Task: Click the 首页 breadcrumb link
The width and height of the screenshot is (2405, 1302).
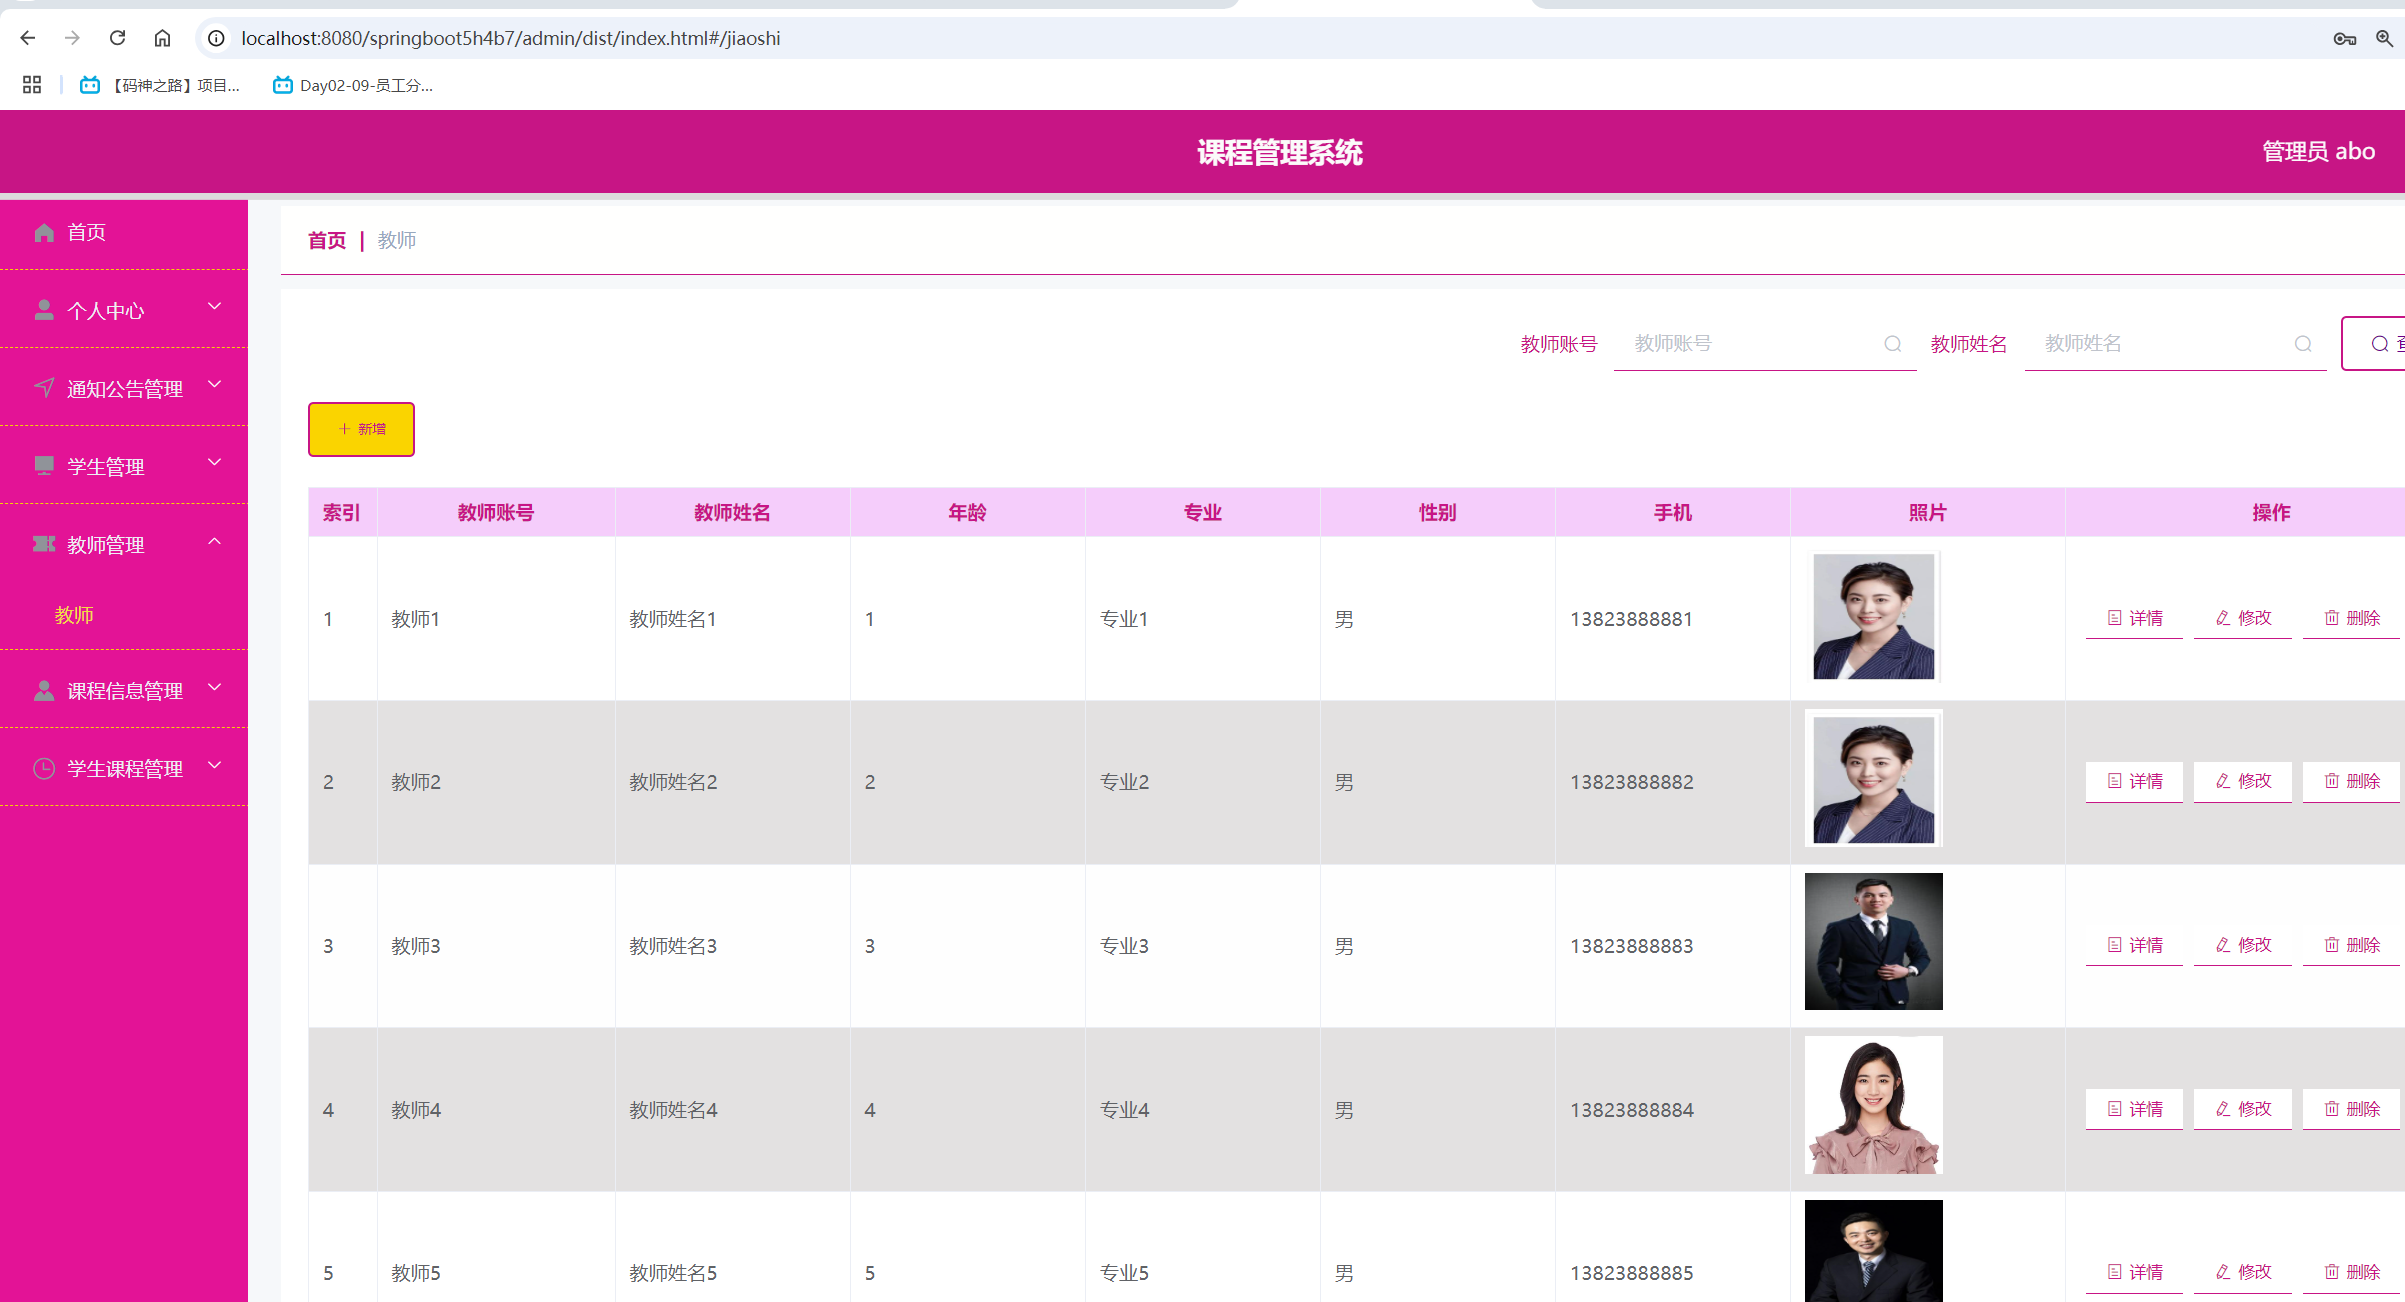Action: point(327,240)
